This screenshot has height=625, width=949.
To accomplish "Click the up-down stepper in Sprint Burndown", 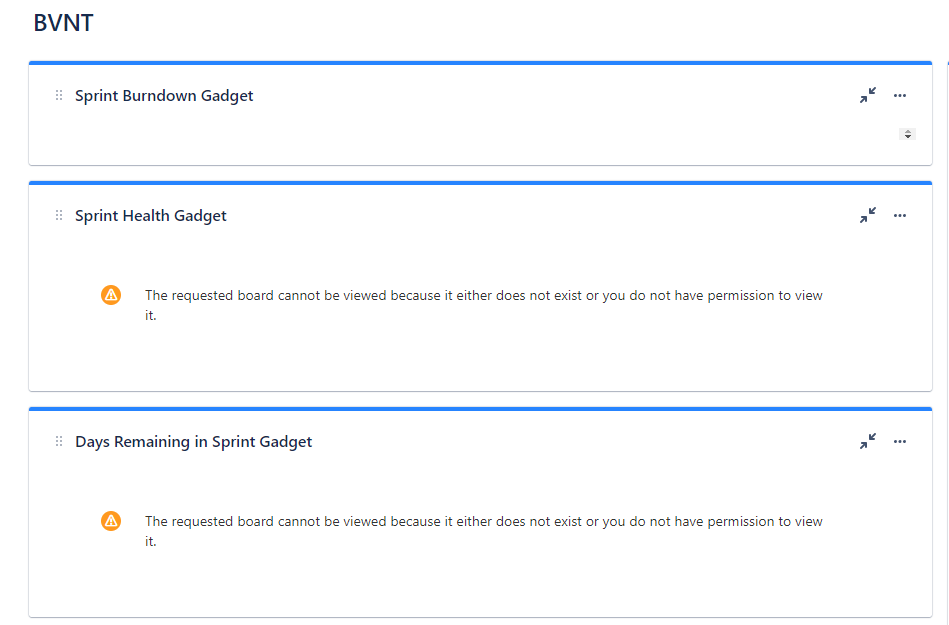I will [907, 134].
